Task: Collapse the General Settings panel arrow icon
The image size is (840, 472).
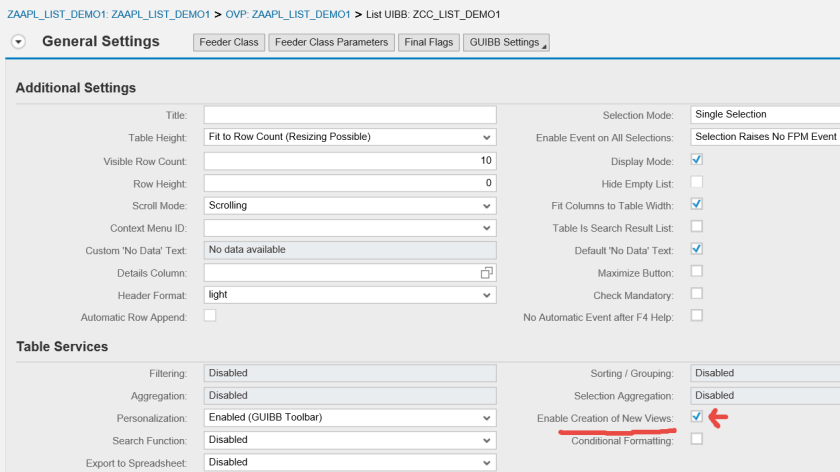Action: click(18, 42)
